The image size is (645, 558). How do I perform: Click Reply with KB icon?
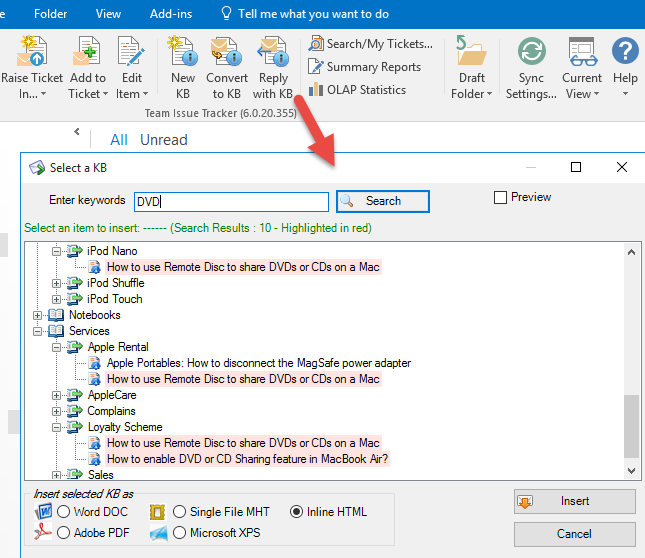pyautogui.click(x=273, y=51)
